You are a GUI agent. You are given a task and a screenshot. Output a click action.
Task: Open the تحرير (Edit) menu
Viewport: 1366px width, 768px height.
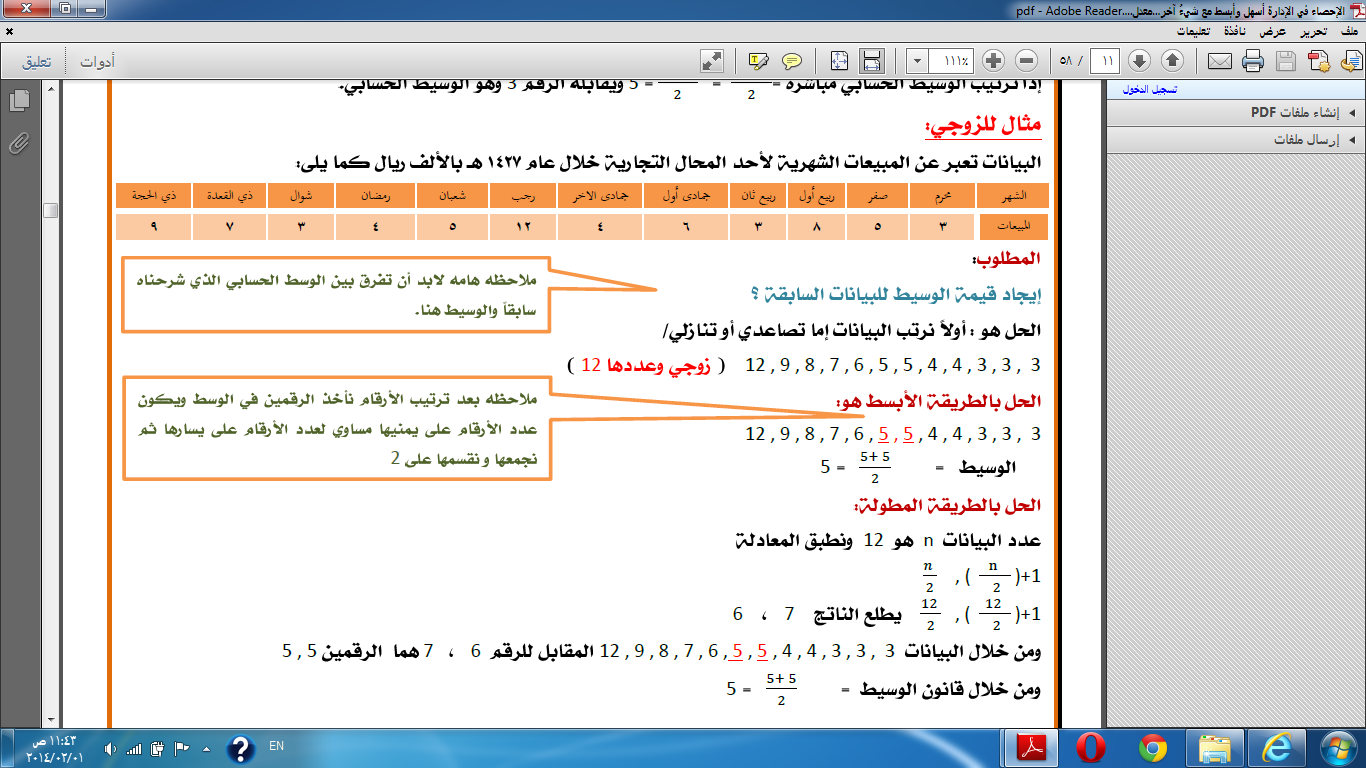click(x=1313, y=32)
